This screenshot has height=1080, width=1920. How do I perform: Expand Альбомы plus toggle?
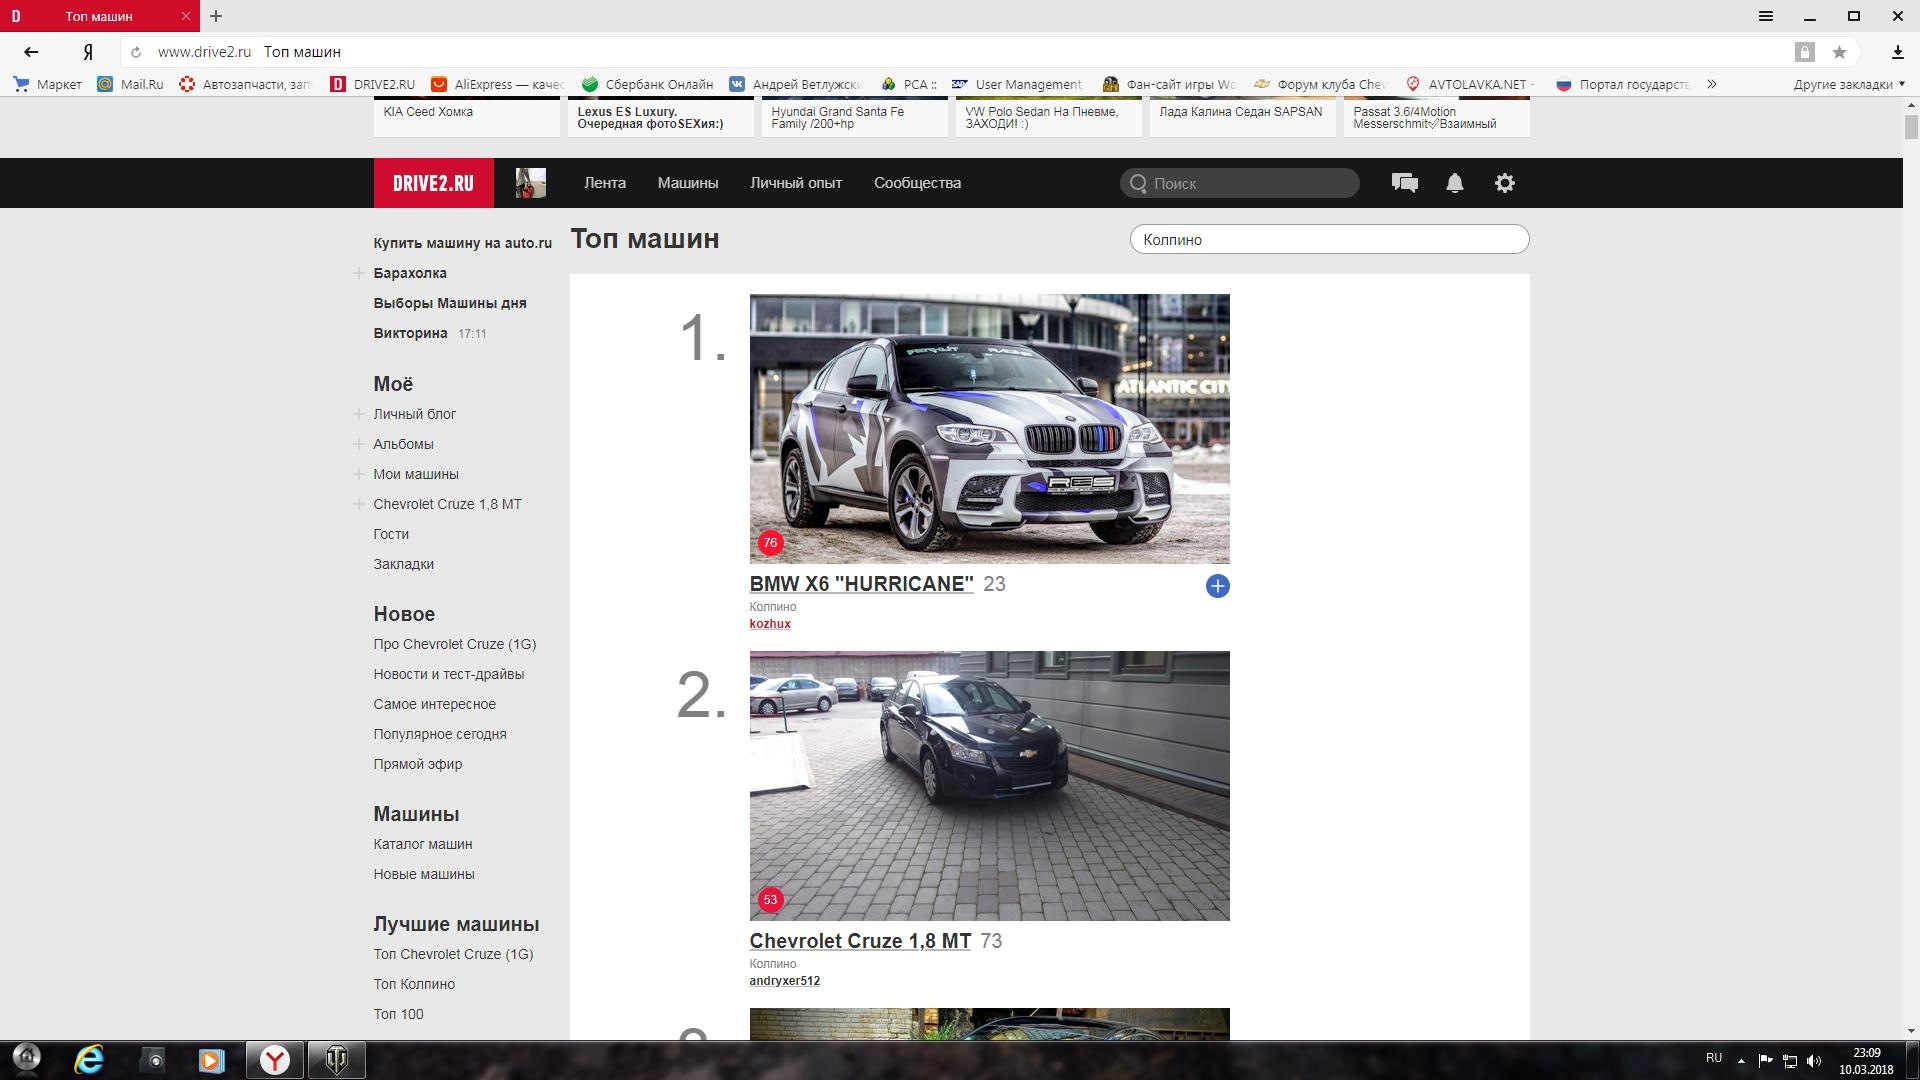click(x=358, y=444)
